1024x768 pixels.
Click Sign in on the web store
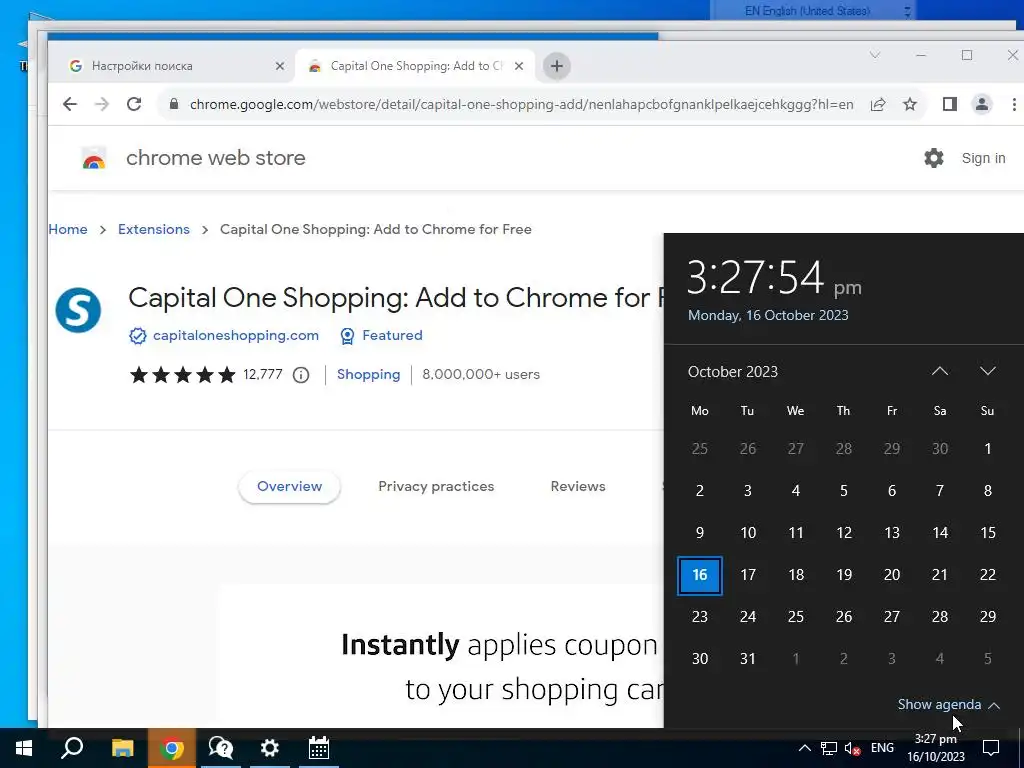click(984, 158)
